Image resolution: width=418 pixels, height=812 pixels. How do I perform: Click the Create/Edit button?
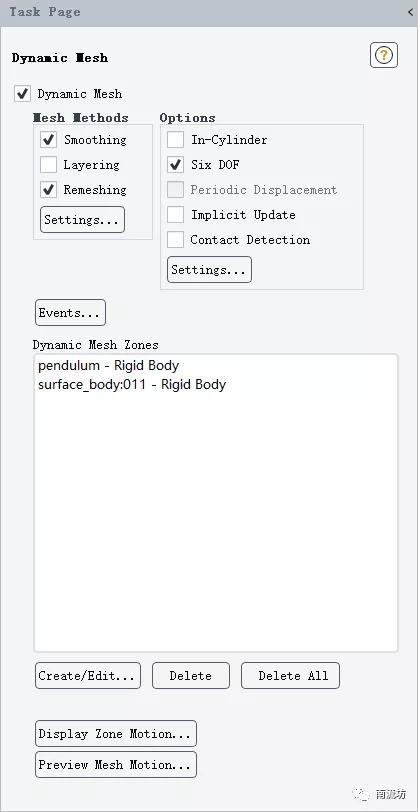point(88,676)
